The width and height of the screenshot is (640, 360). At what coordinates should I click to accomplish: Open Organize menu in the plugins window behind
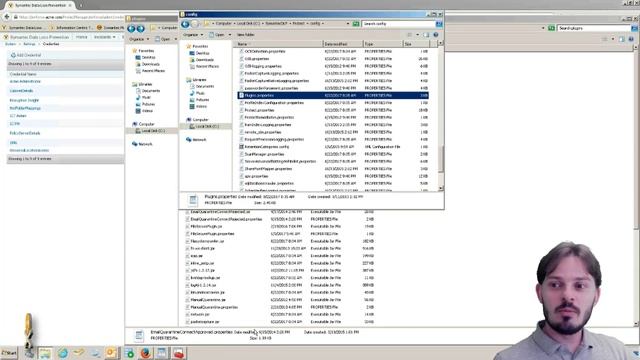[x=138, y=39]
